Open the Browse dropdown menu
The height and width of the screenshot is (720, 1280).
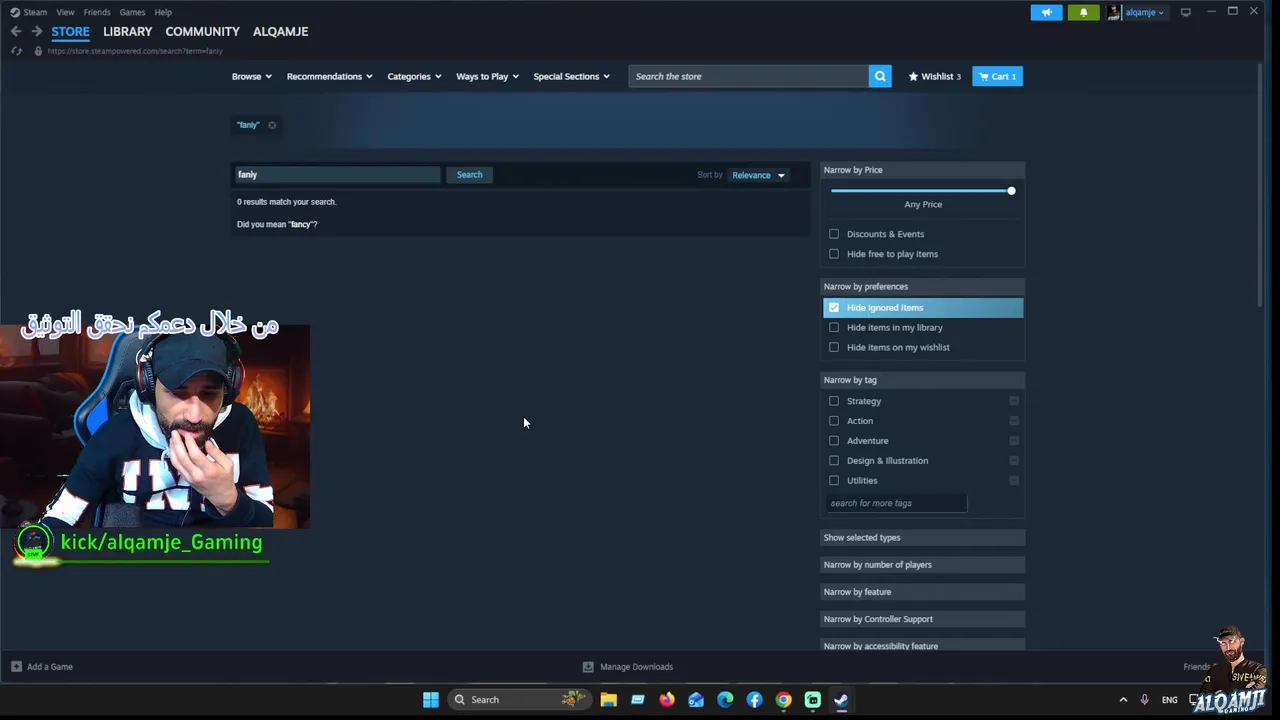click(x=252, y=76)
